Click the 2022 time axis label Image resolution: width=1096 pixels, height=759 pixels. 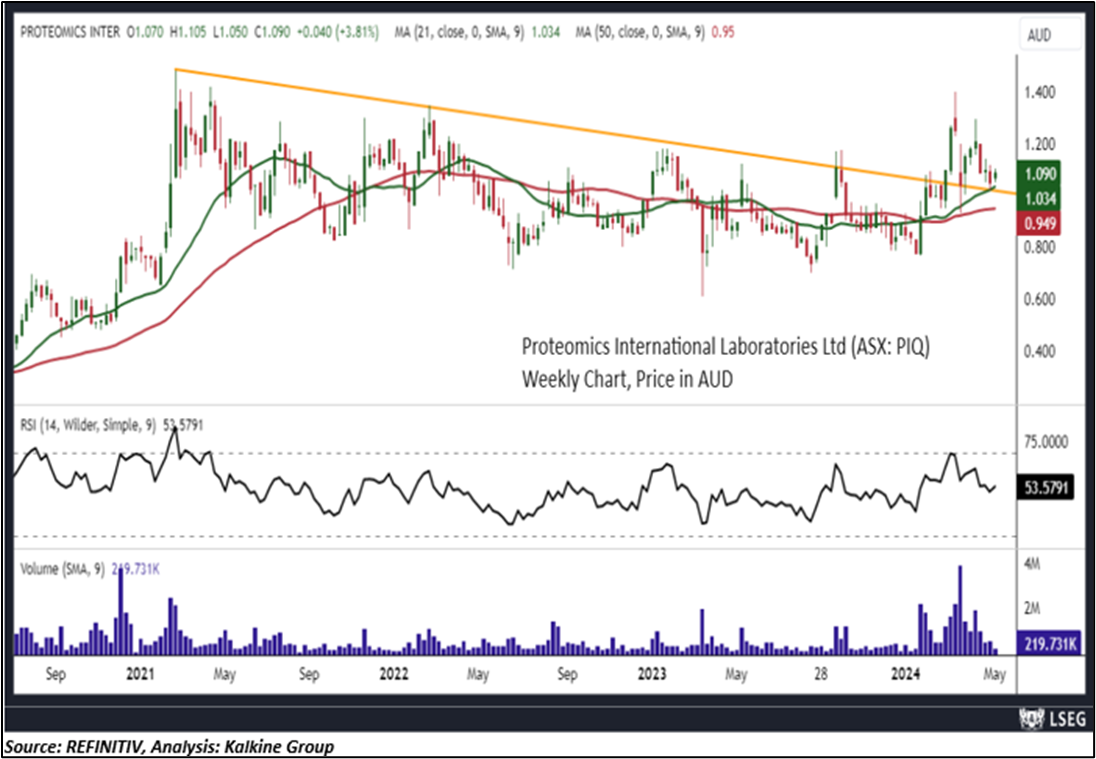(x=396, y=675)
